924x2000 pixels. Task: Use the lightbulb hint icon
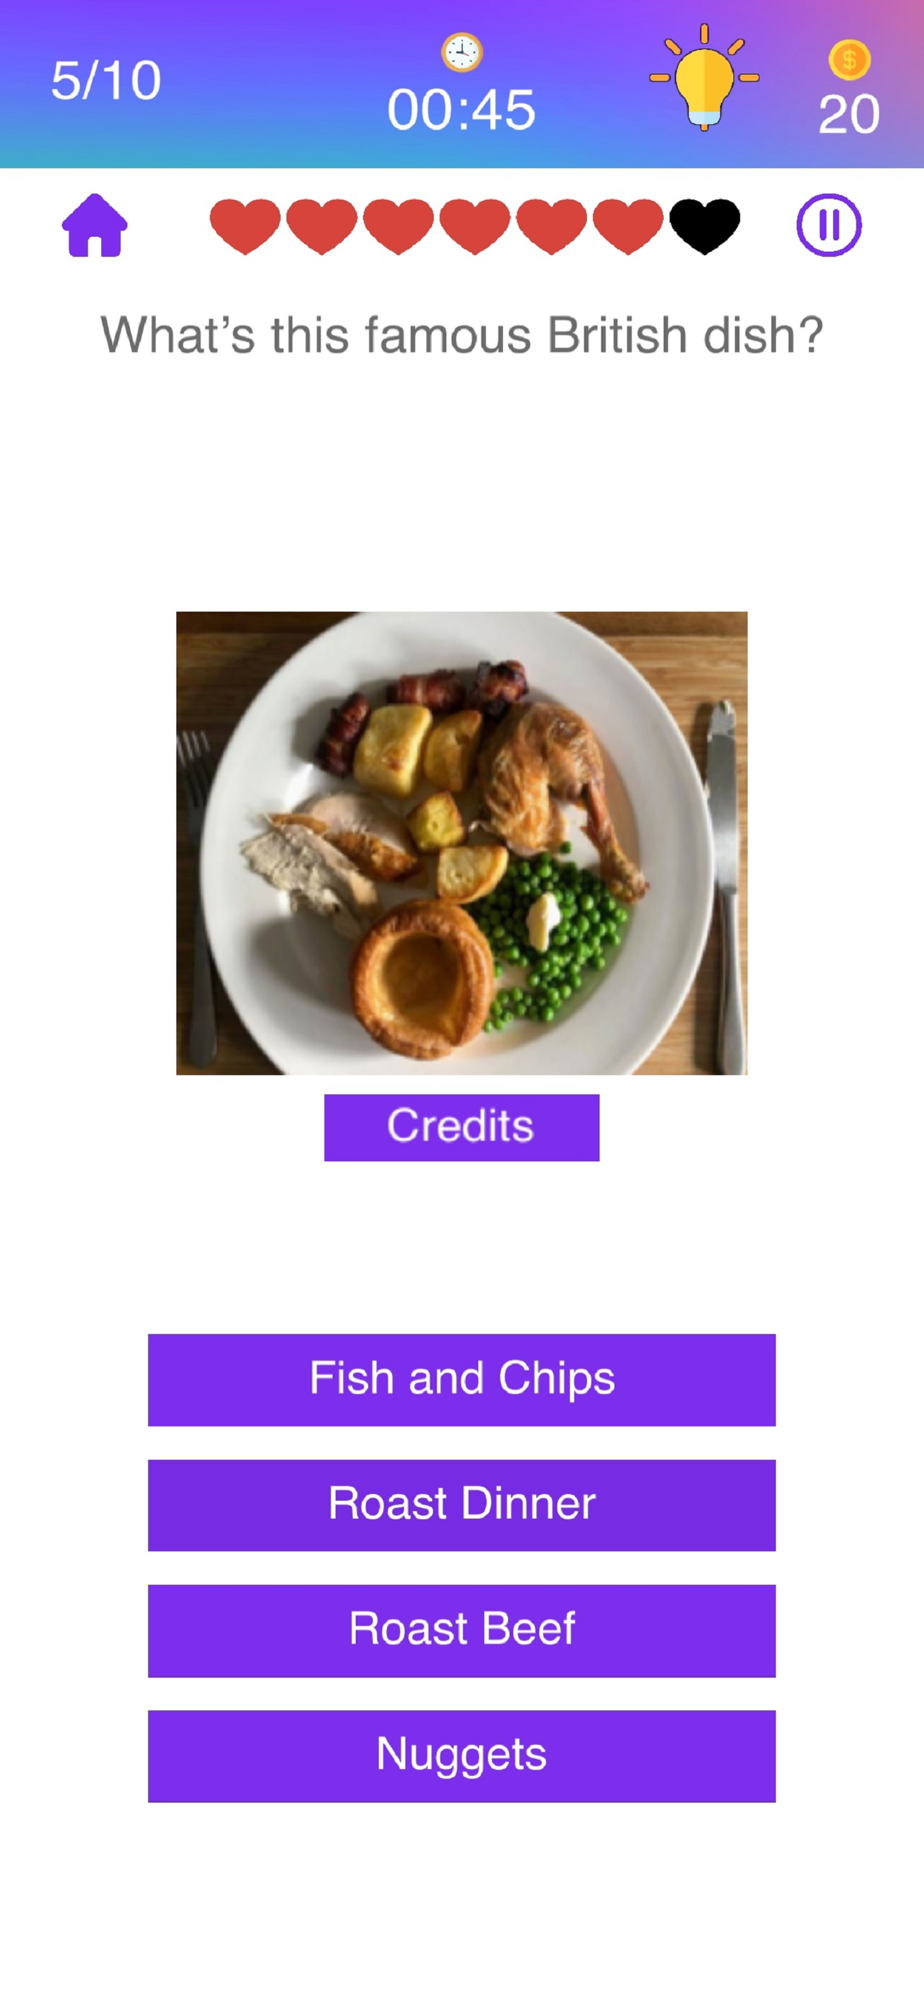pyautogui.click(x=704, y=77)
